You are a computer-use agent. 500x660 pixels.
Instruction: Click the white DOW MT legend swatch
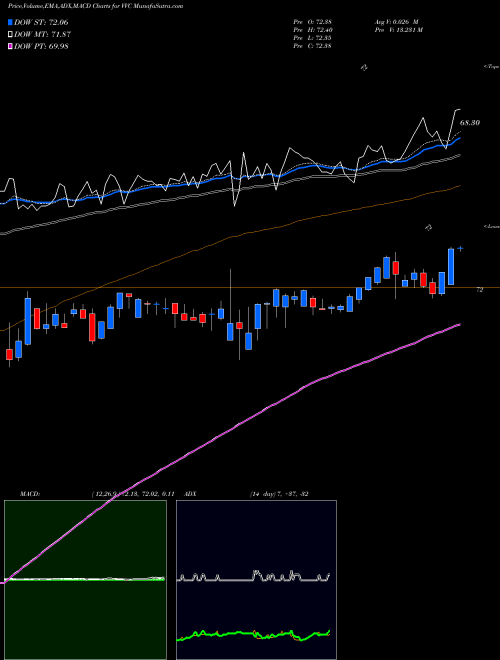coord(10,35)
